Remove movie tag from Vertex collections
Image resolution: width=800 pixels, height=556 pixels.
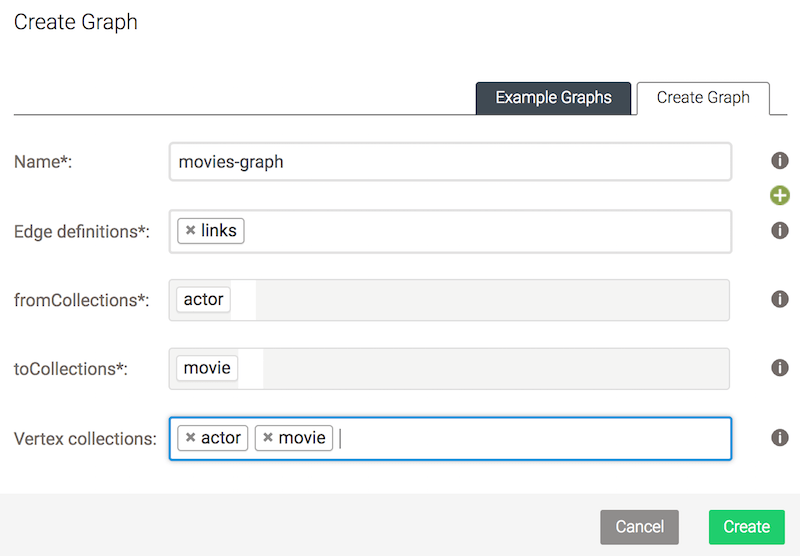[268, 437]
